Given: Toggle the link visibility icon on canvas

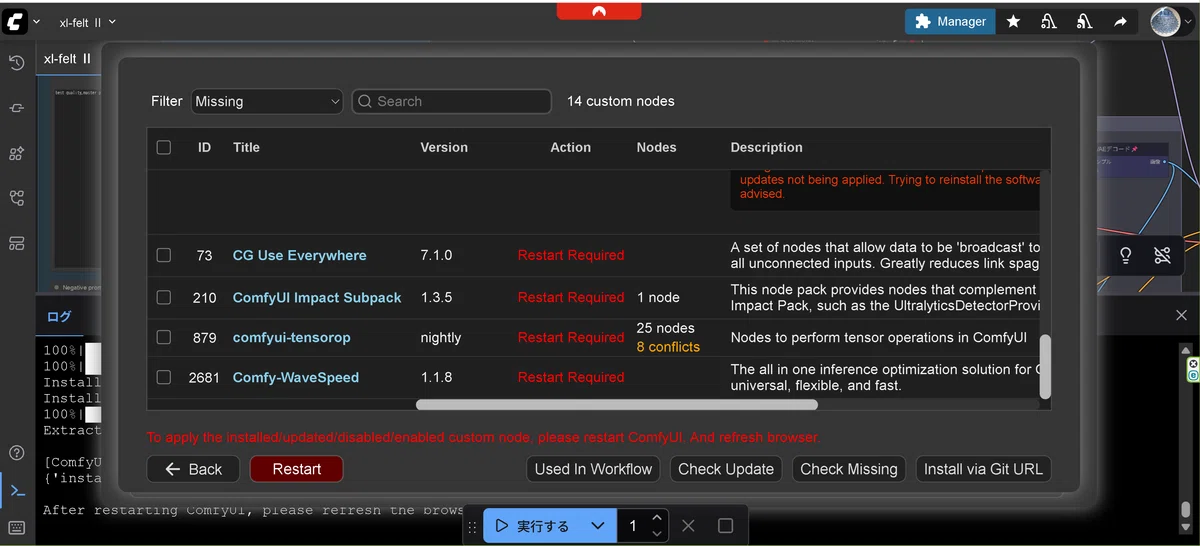Looking at the screenshot, I should coord(1161,256).
